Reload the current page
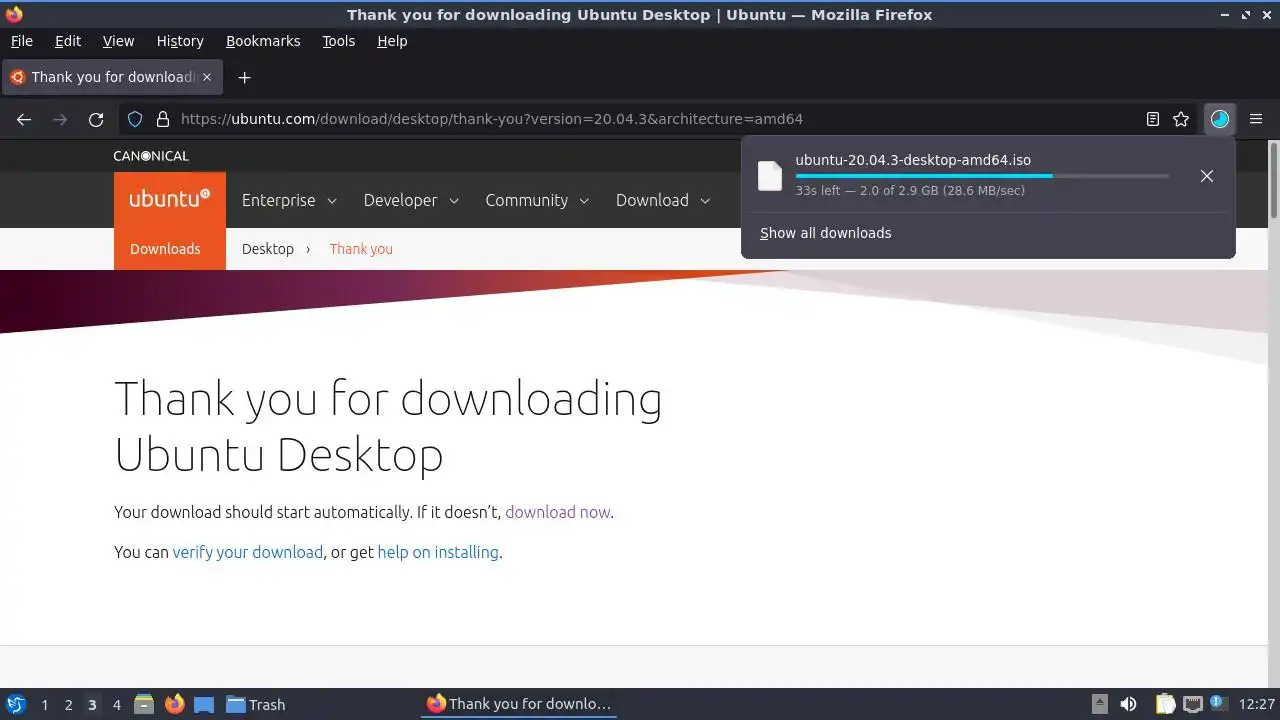The width and height of the screenshot is (1280, 720). click(96, 119)
